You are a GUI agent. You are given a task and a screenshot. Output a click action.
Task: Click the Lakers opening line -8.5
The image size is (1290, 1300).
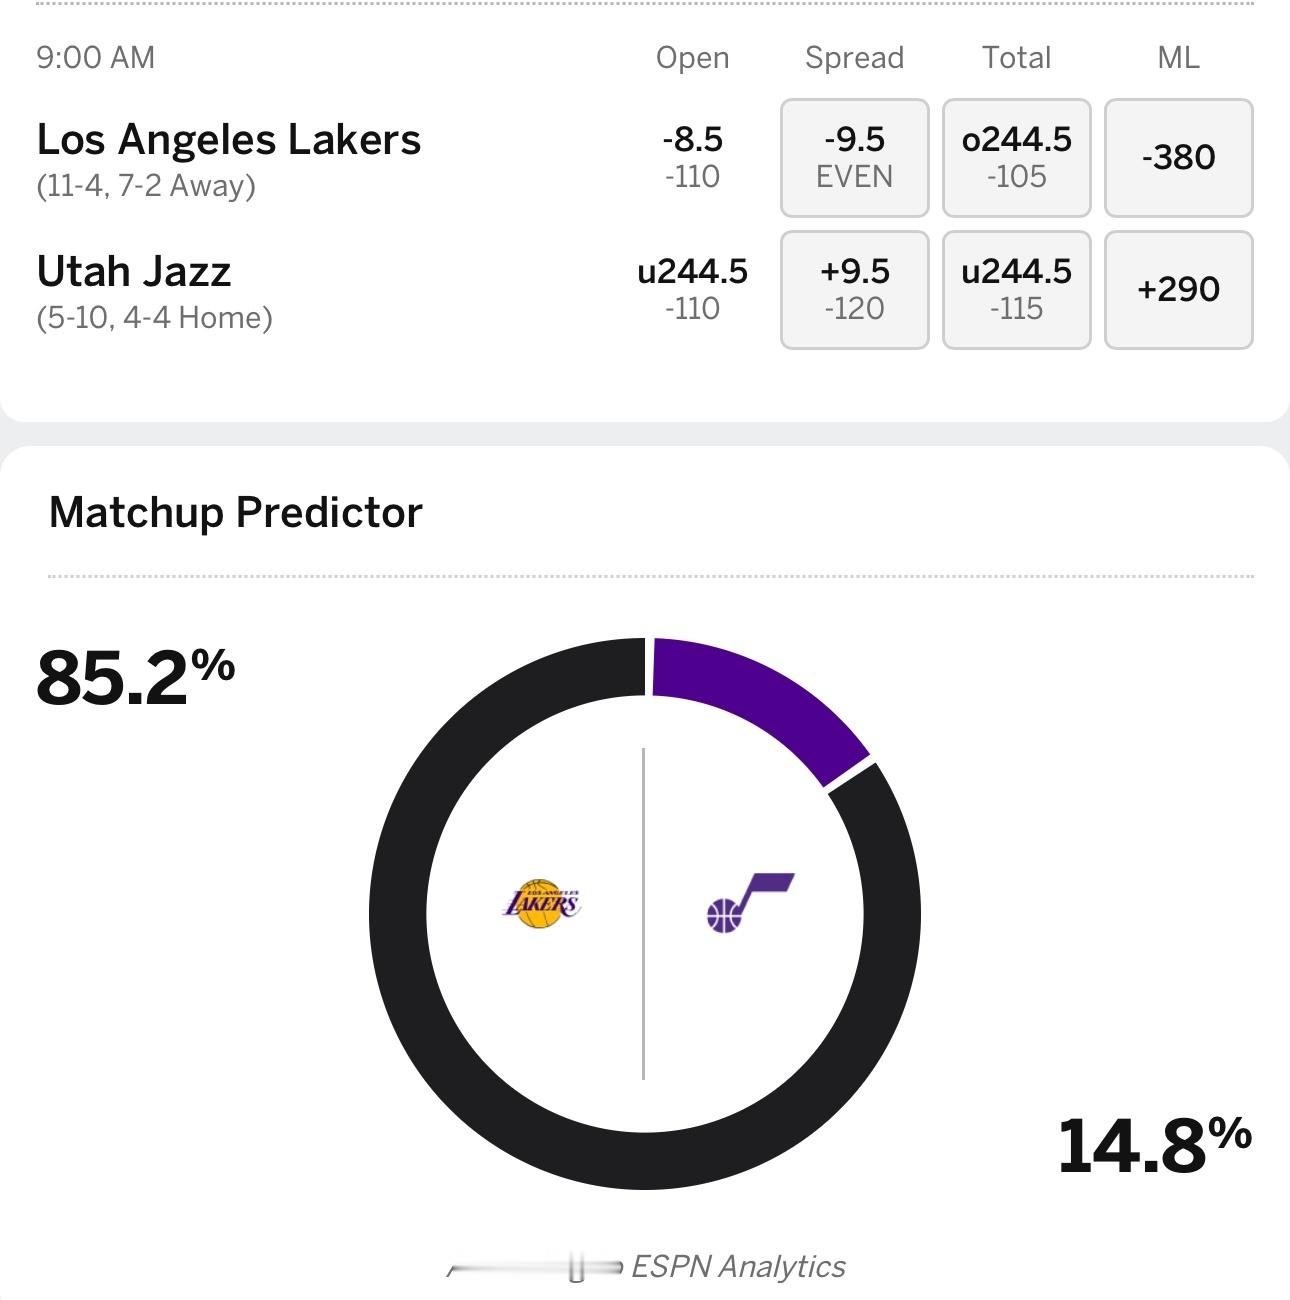[x=692, y=140]
